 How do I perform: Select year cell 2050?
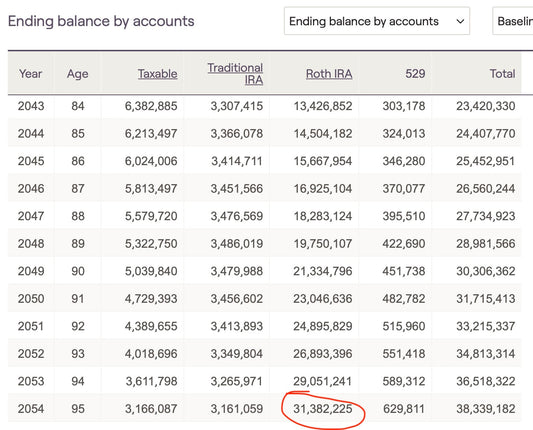31,299
